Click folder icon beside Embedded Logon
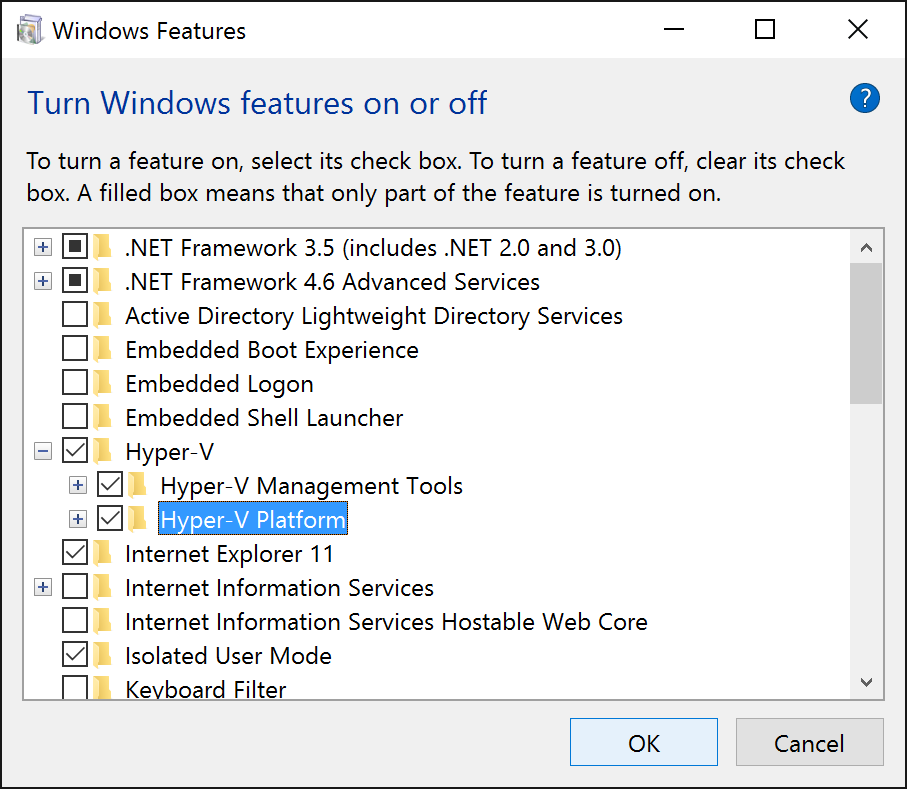 click(102, 383)
